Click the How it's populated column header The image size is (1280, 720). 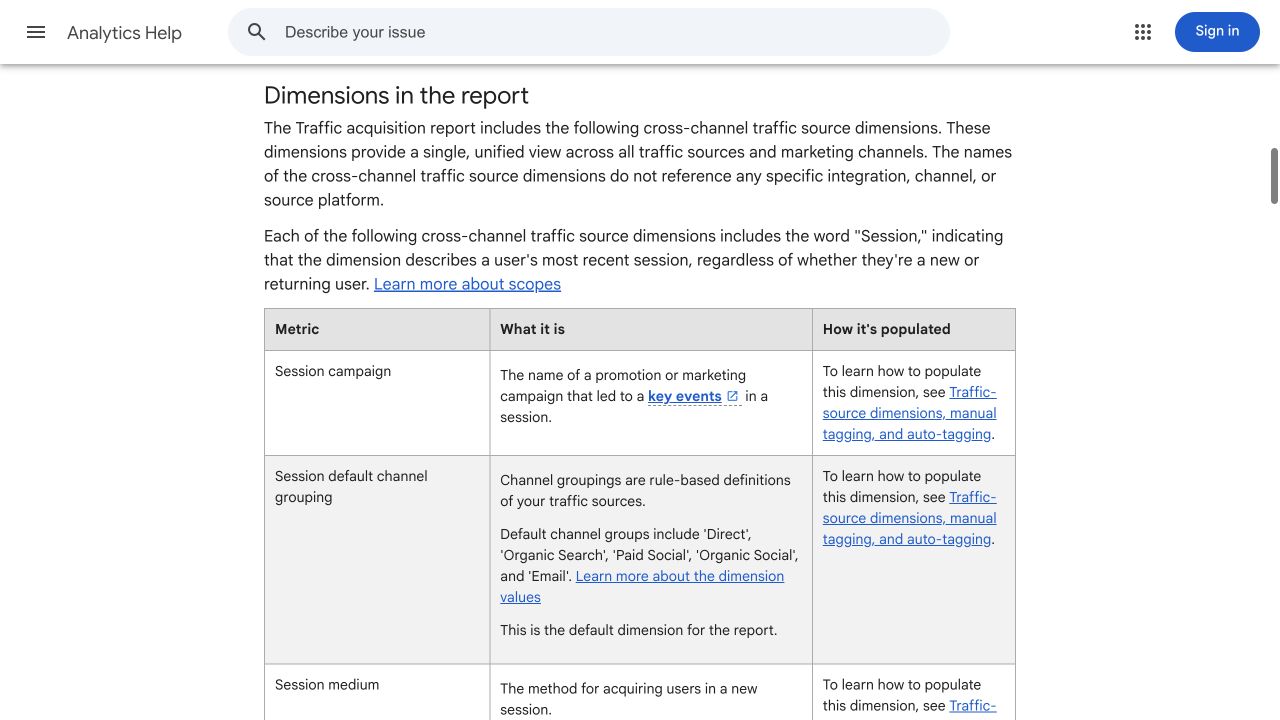pos(914,329)
